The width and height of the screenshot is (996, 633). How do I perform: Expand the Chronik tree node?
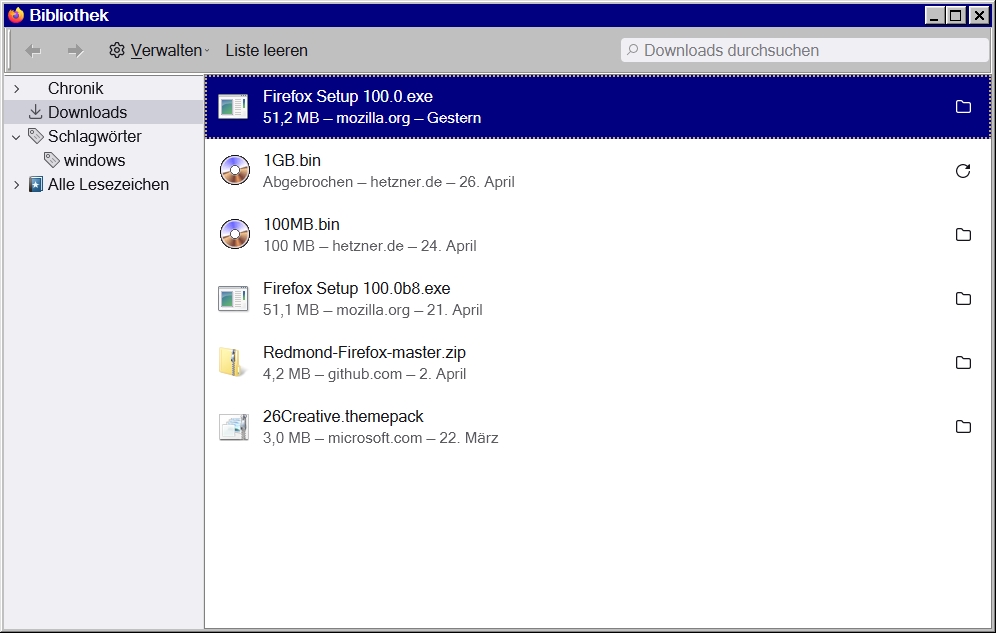click(17, 89)
